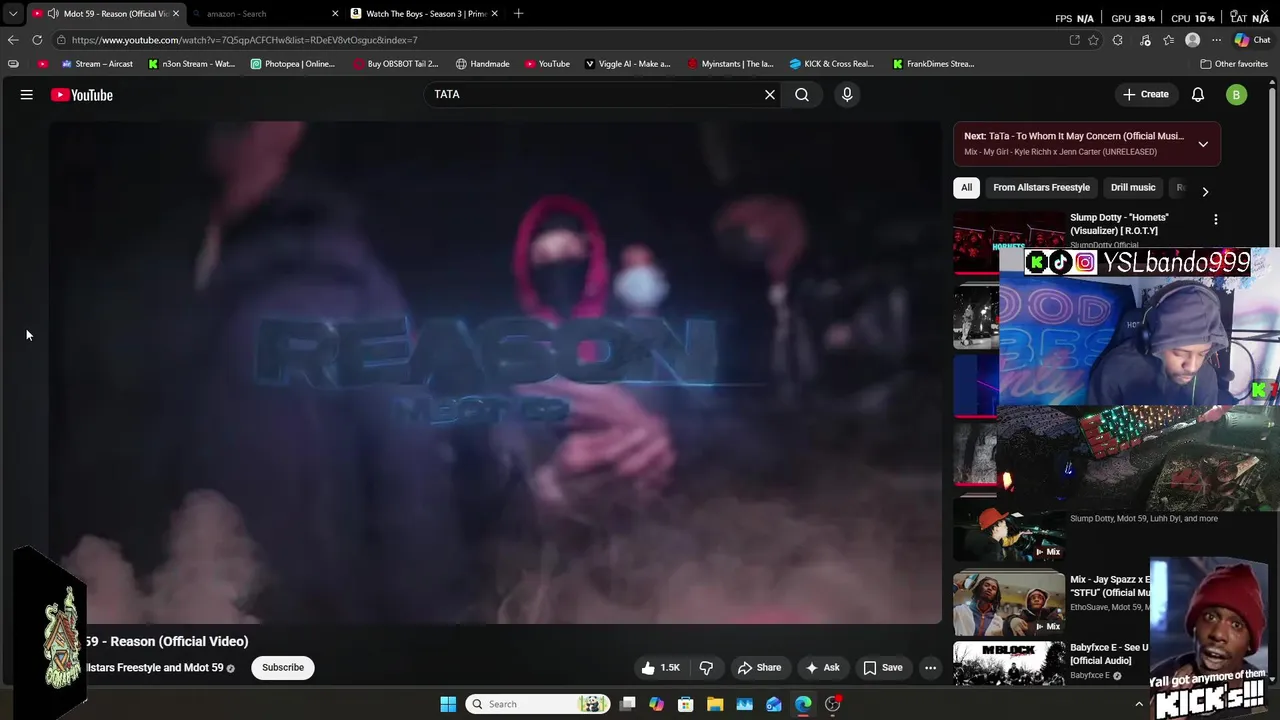Open the Myinstants bookmark

pyautogui.click(x=730, y=64)
